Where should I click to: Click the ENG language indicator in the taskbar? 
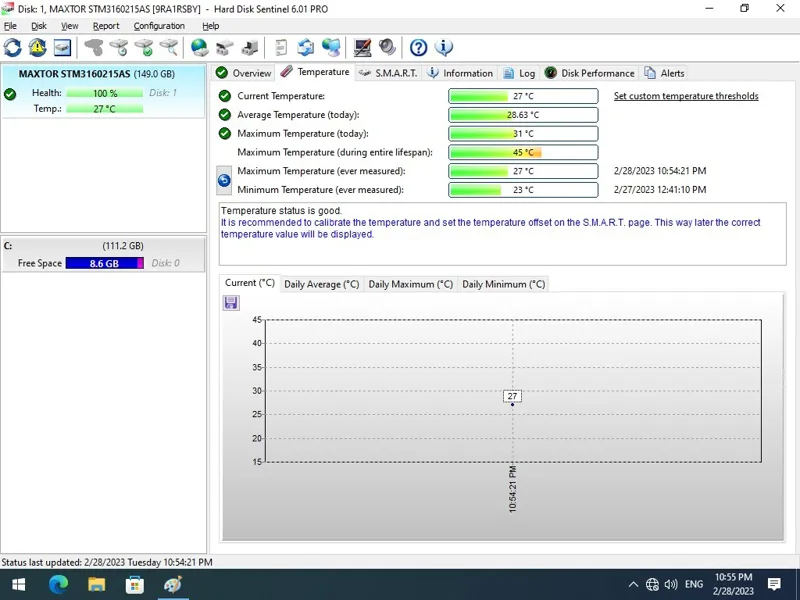[x=693, y=584]
